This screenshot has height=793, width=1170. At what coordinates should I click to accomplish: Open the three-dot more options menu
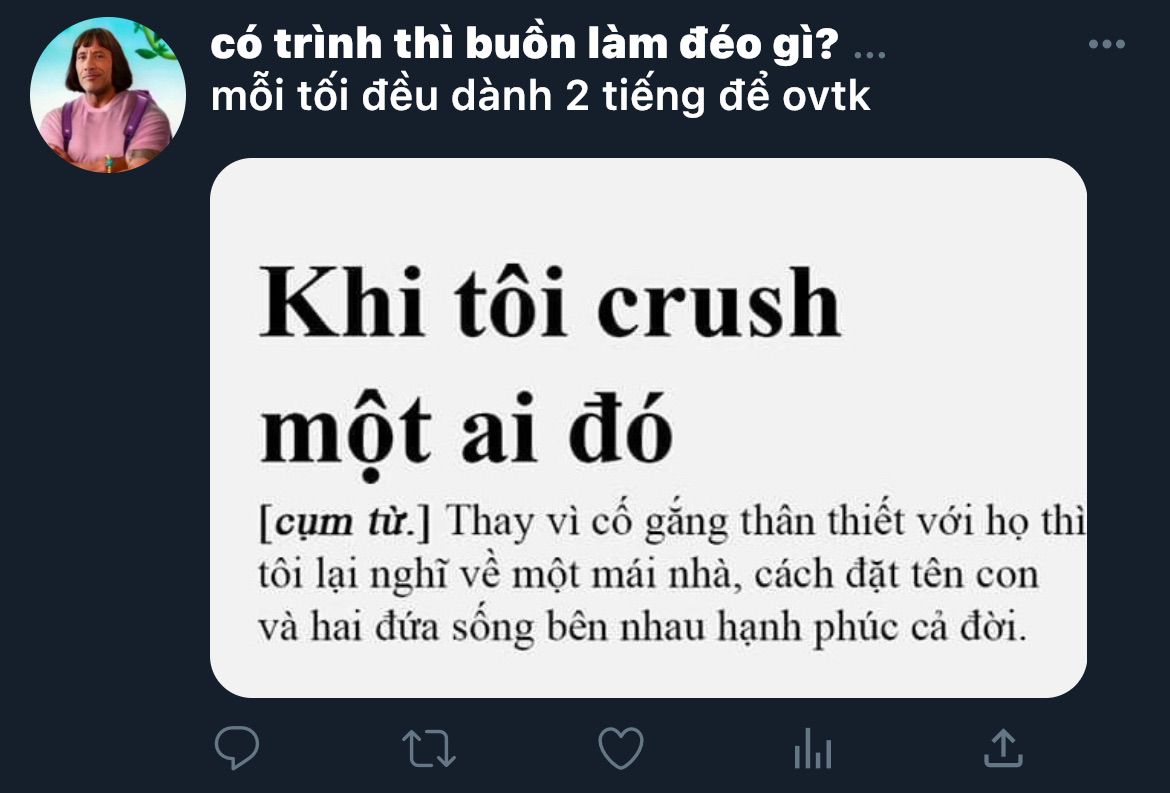pos(1107,45)
